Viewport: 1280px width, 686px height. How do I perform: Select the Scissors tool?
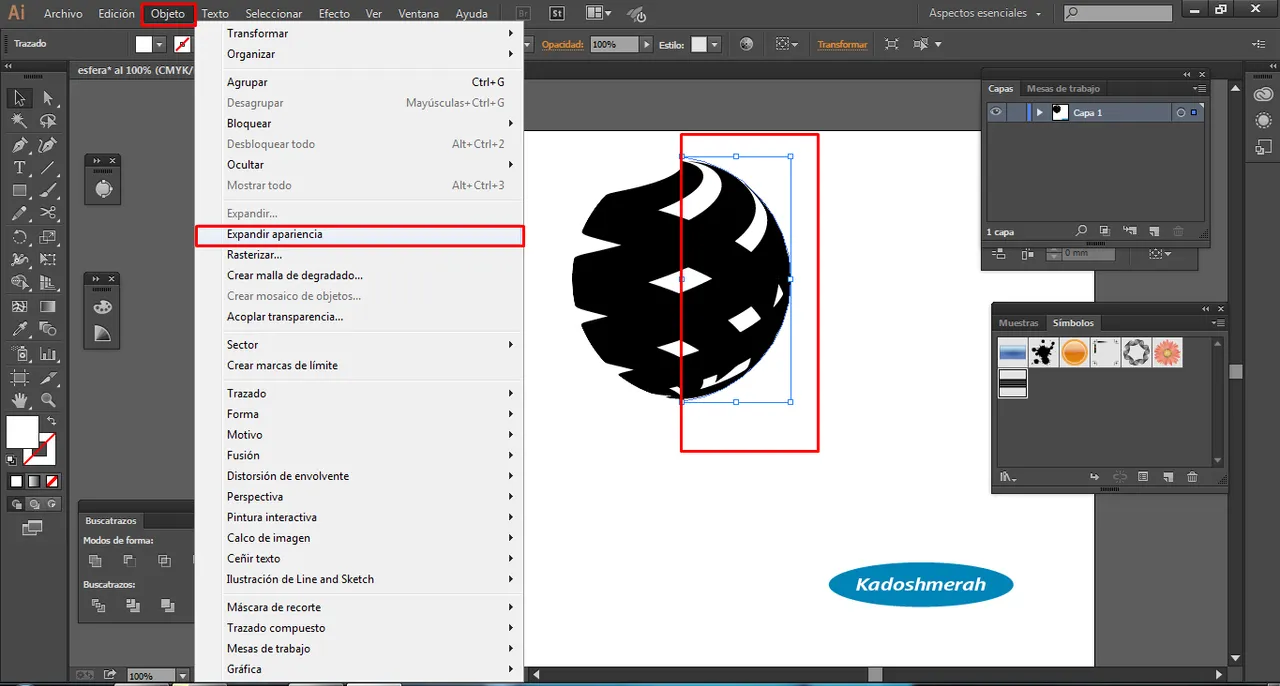[48, 213]
